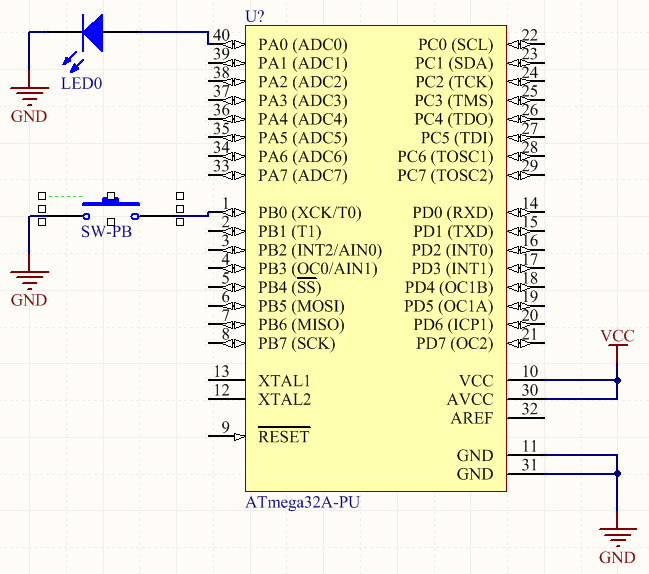Click the PC7 (TOSC2) pin label

tap(445, 175)
